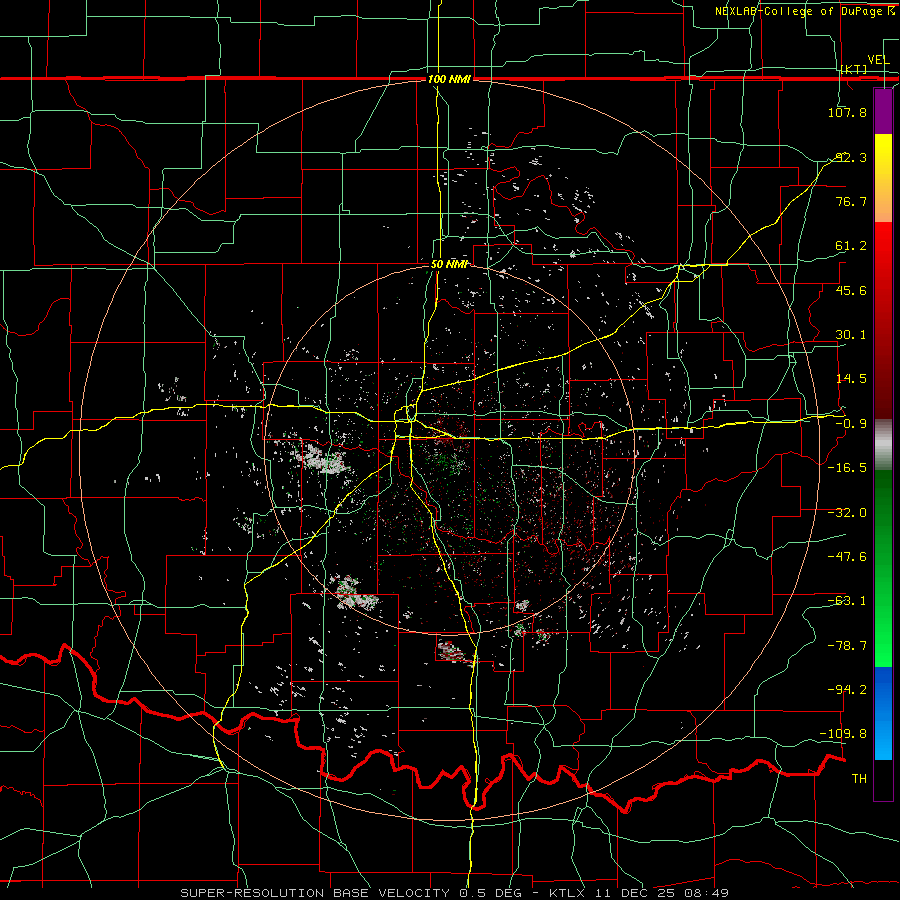Pick the blue segment of the color bar

pos(883,713)
